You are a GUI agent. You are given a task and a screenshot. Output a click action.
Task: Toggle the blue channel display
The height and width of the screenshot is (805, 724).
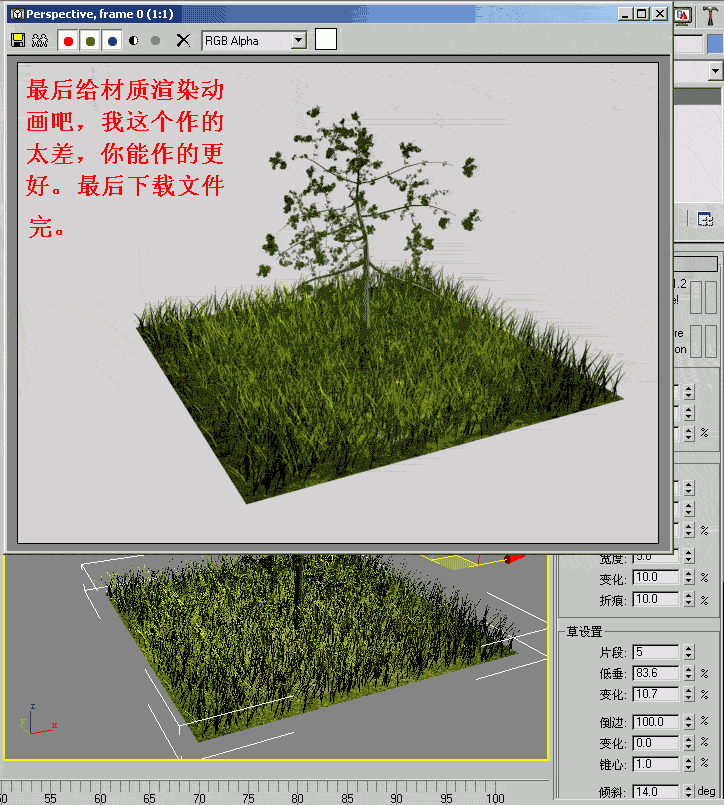point(112,41)
